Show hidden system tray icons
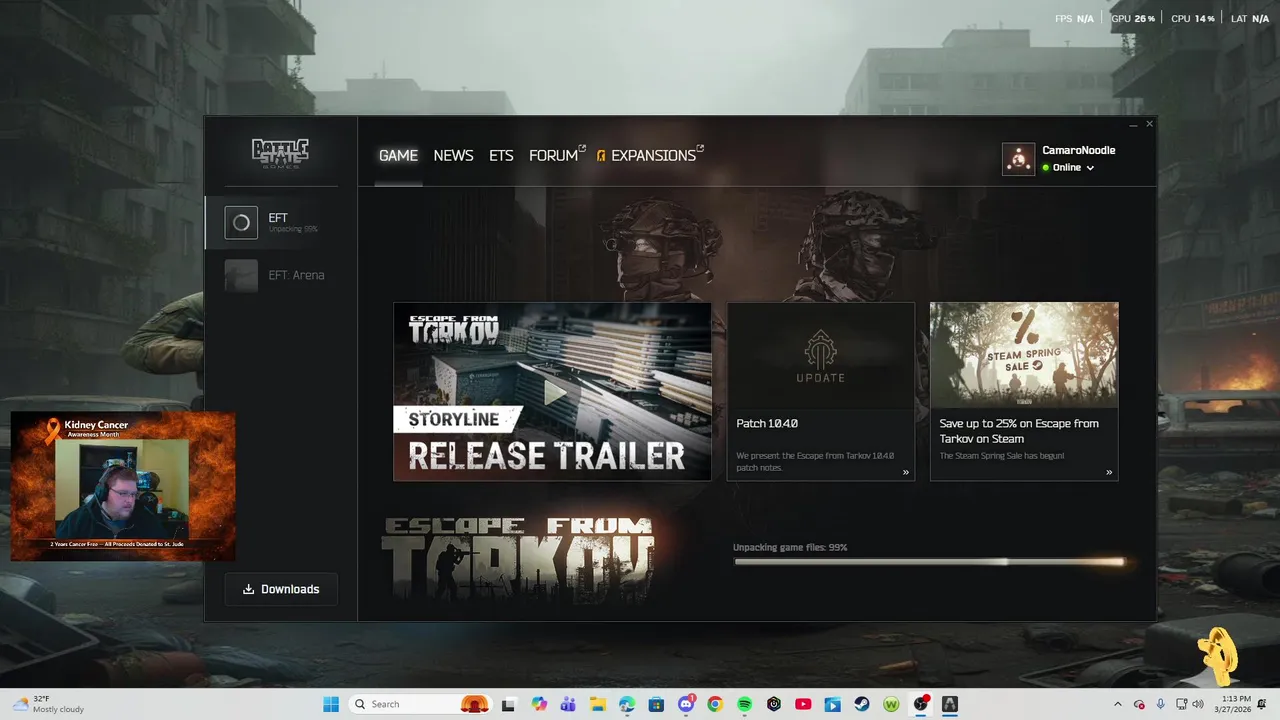Viewport: 1280px width, 720px height. pyautogui.click(x=1118, y=704)
